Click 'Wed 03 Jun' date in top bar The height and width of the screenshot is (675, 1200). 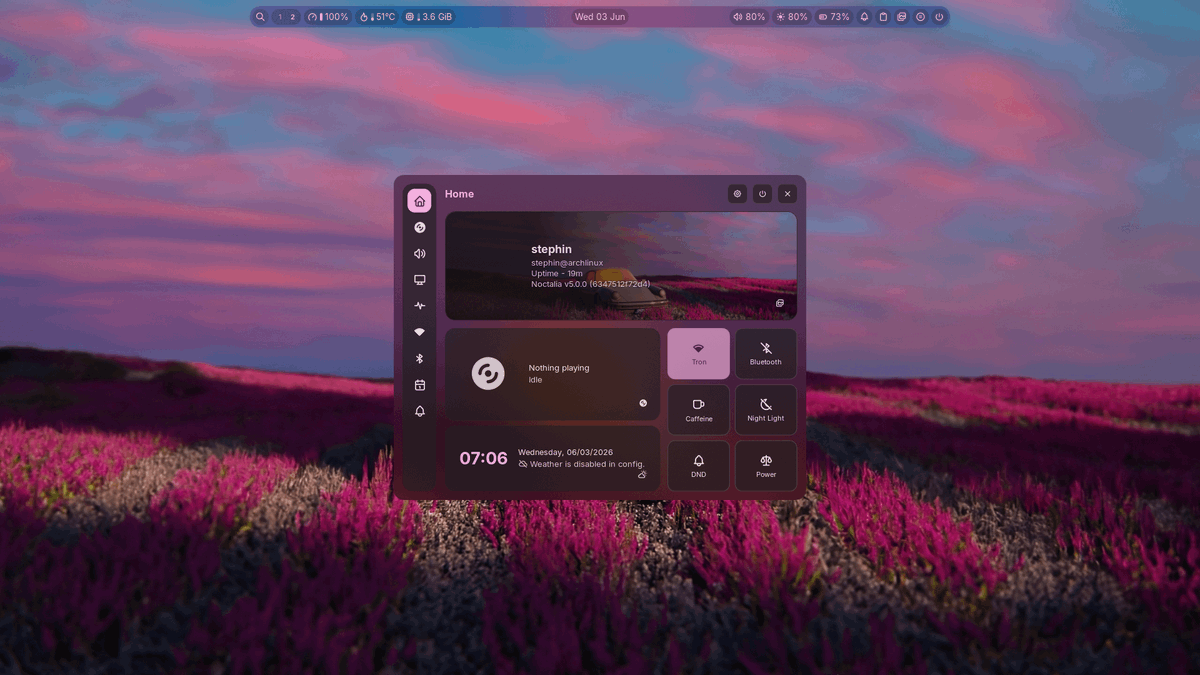click(600, 17)
